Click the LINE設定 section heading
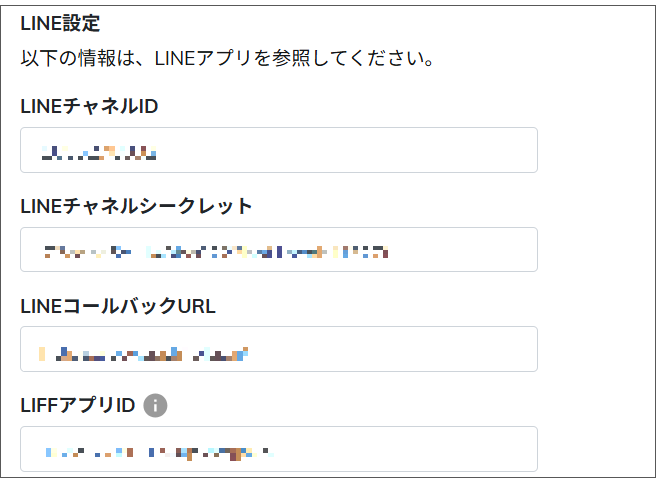Screen dimensions: 660x482 click(x=60, y=23)
